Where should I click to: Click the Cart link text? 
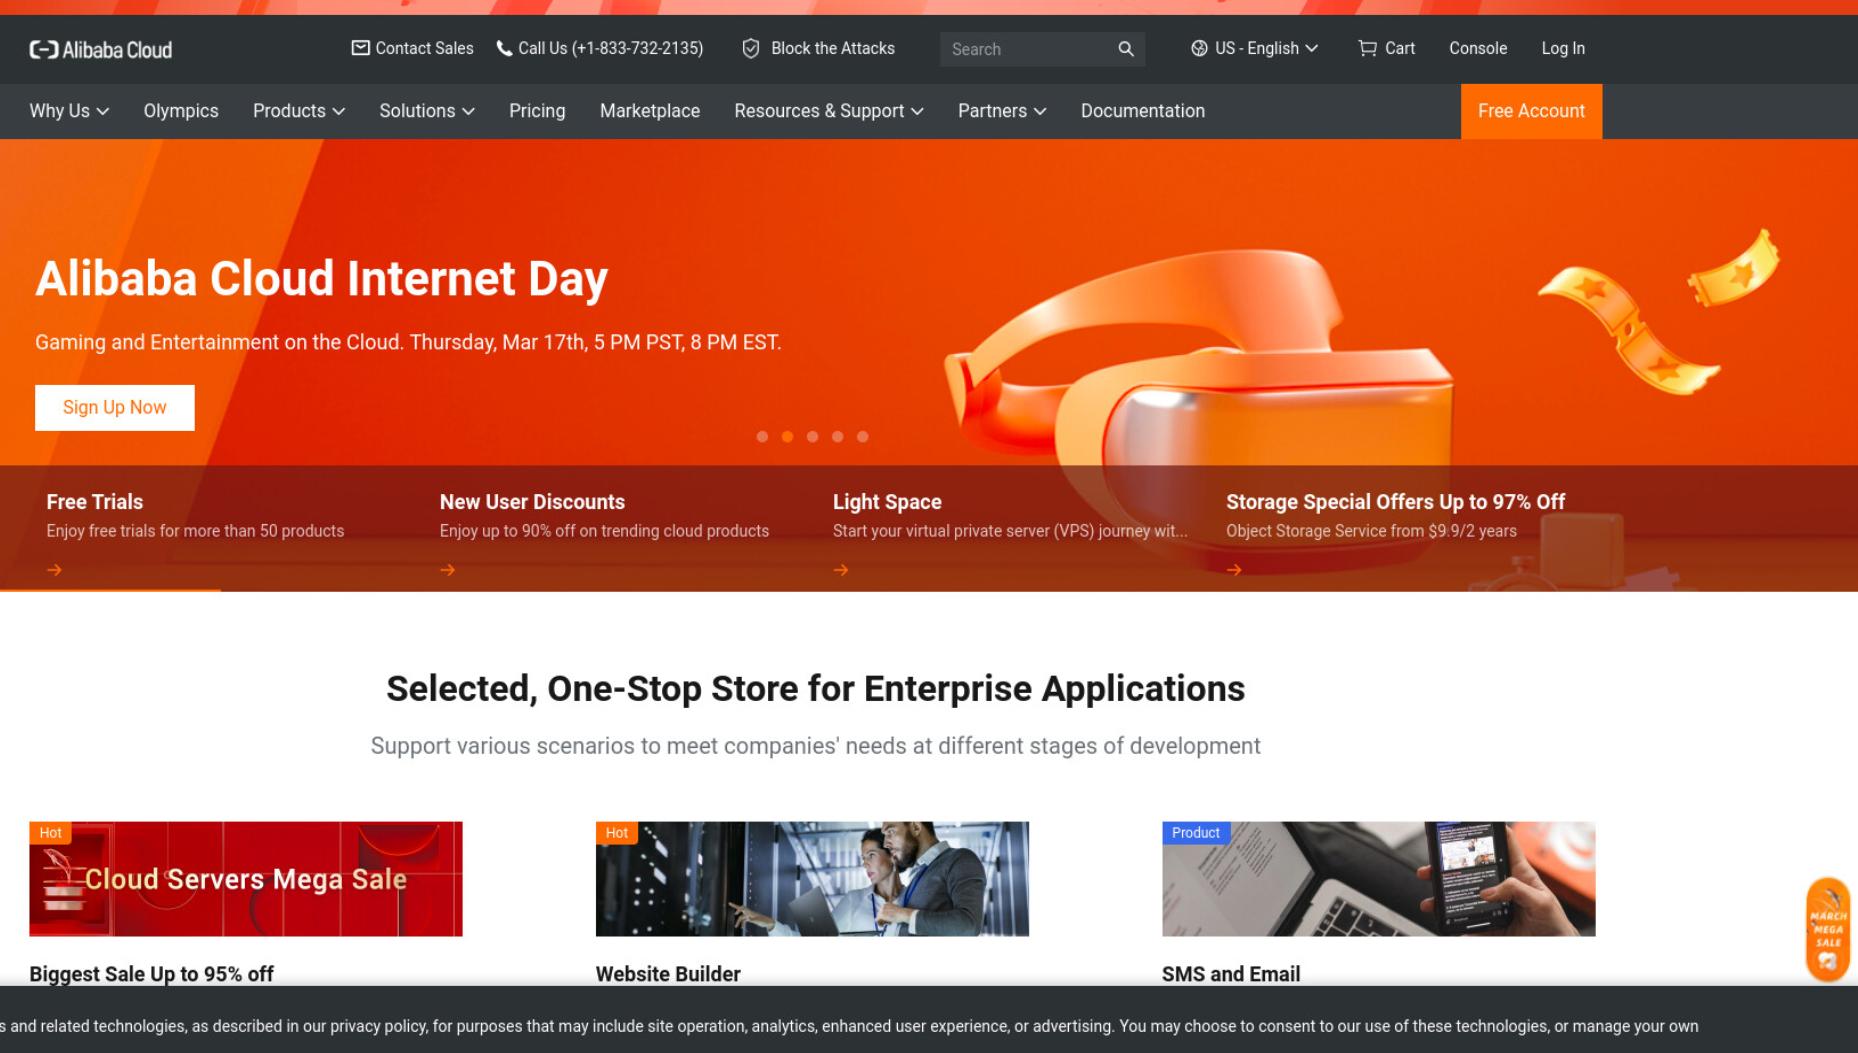point(1400,48)
